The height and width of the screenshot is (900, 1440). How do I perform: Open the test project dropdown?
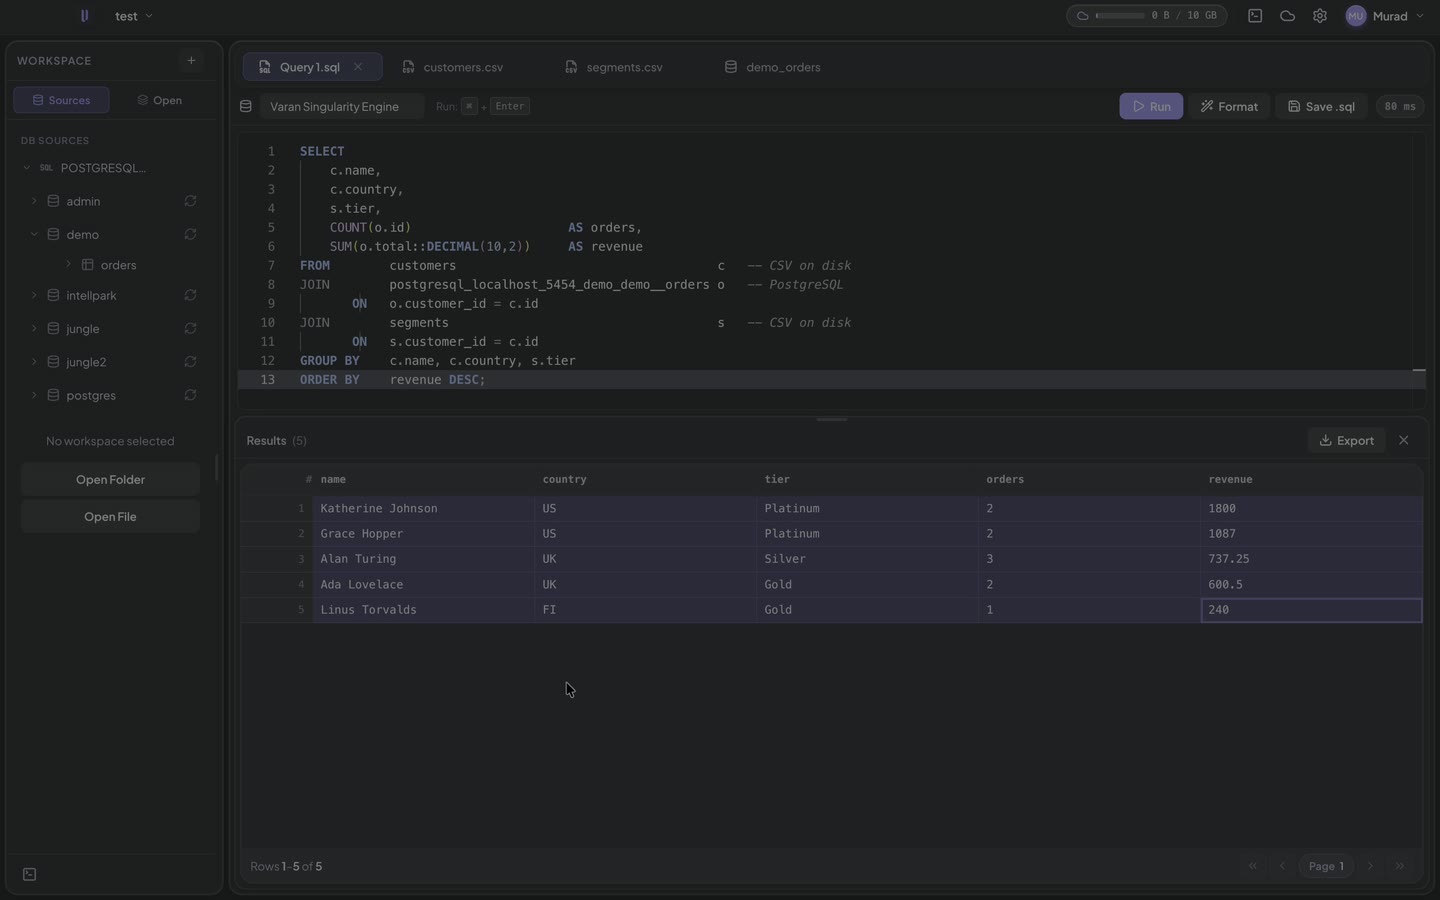[134, 16]
